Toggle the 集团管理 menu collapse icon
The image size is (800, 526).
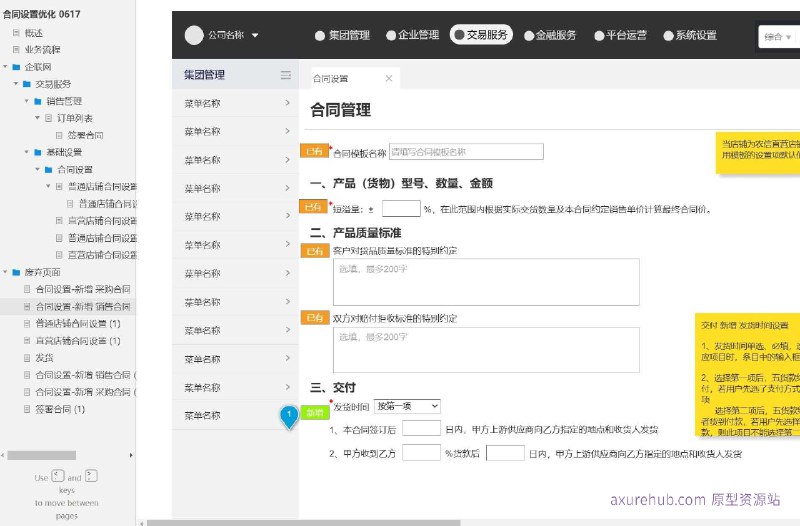(286, 75)
